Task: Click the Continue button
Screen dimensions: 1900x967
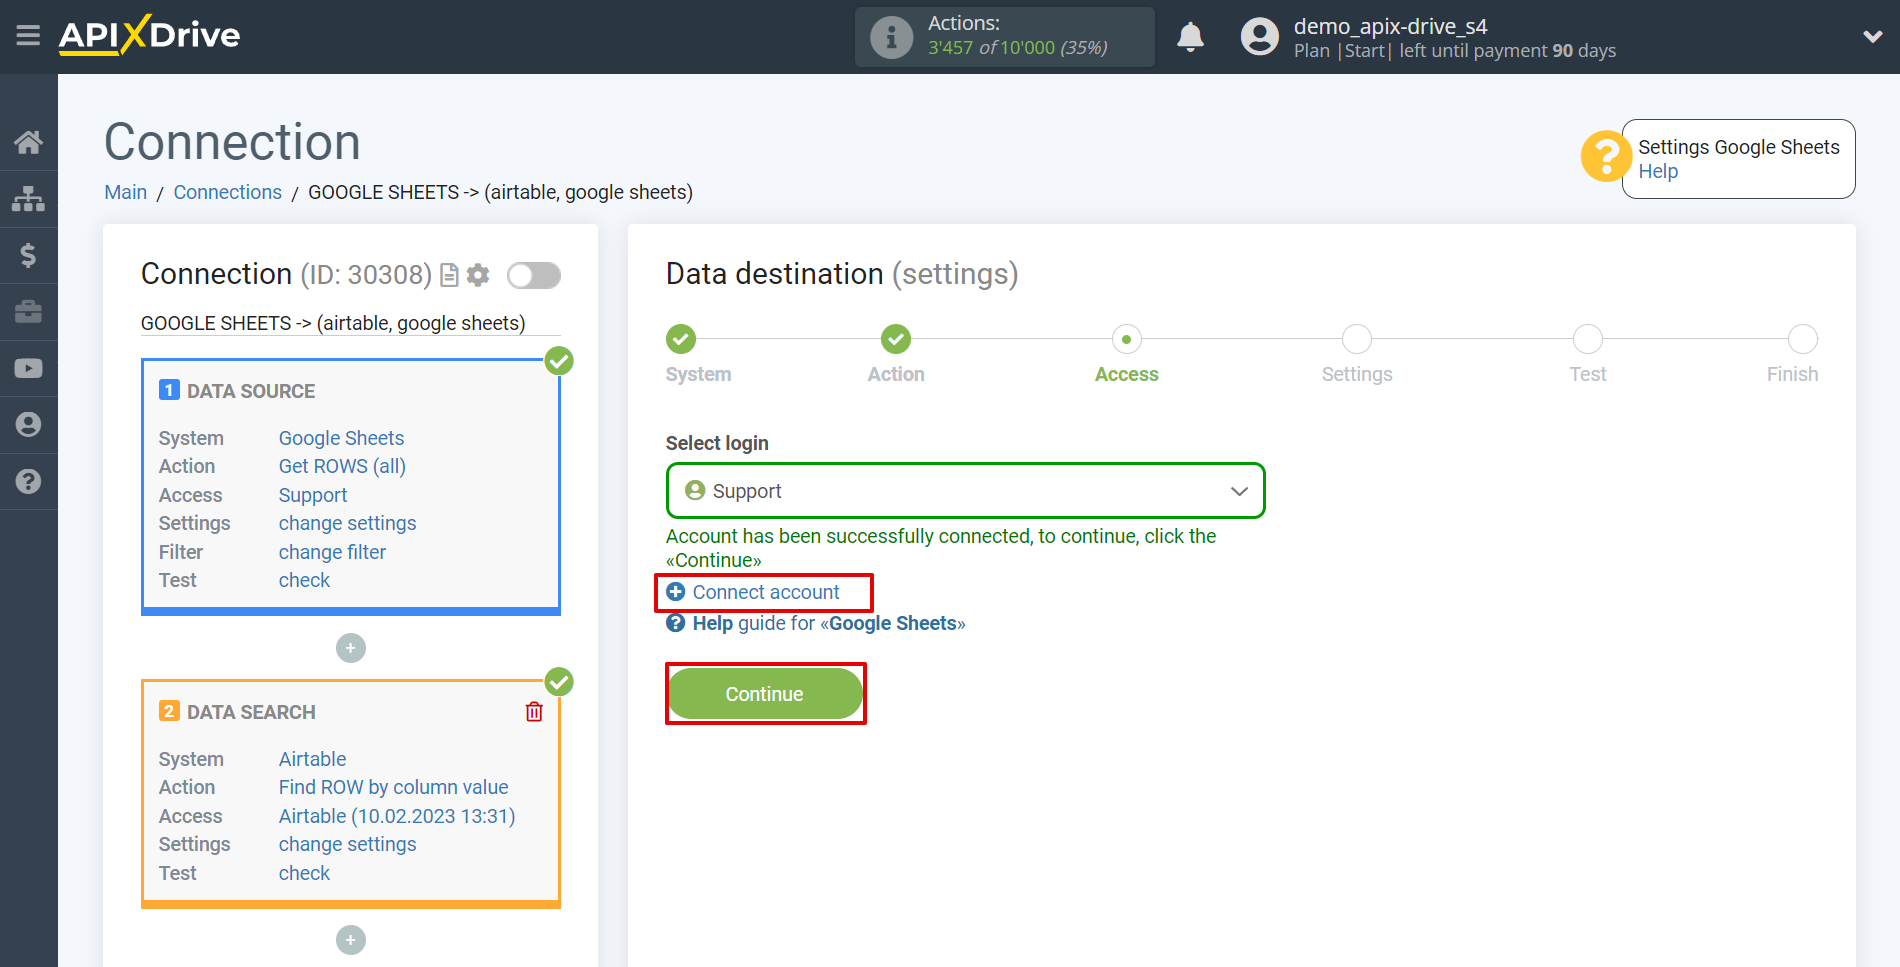Action: pos(765,694)
